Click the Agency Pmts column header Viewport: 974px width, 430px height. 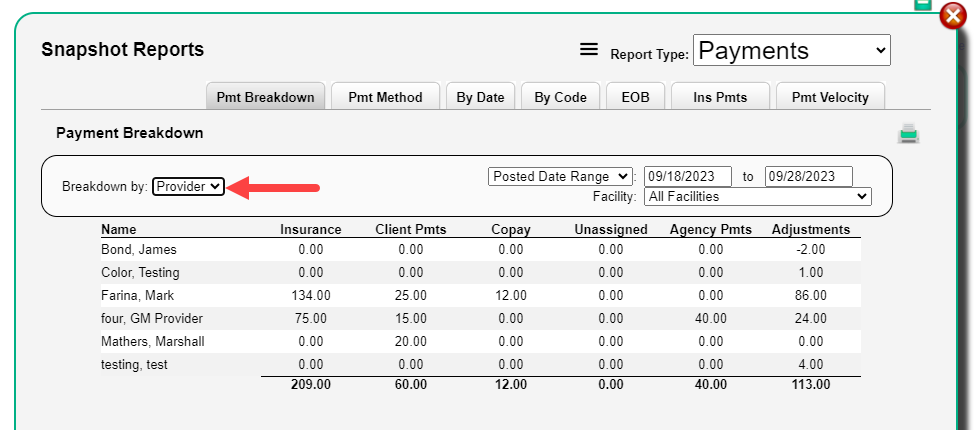click(711, 229)
